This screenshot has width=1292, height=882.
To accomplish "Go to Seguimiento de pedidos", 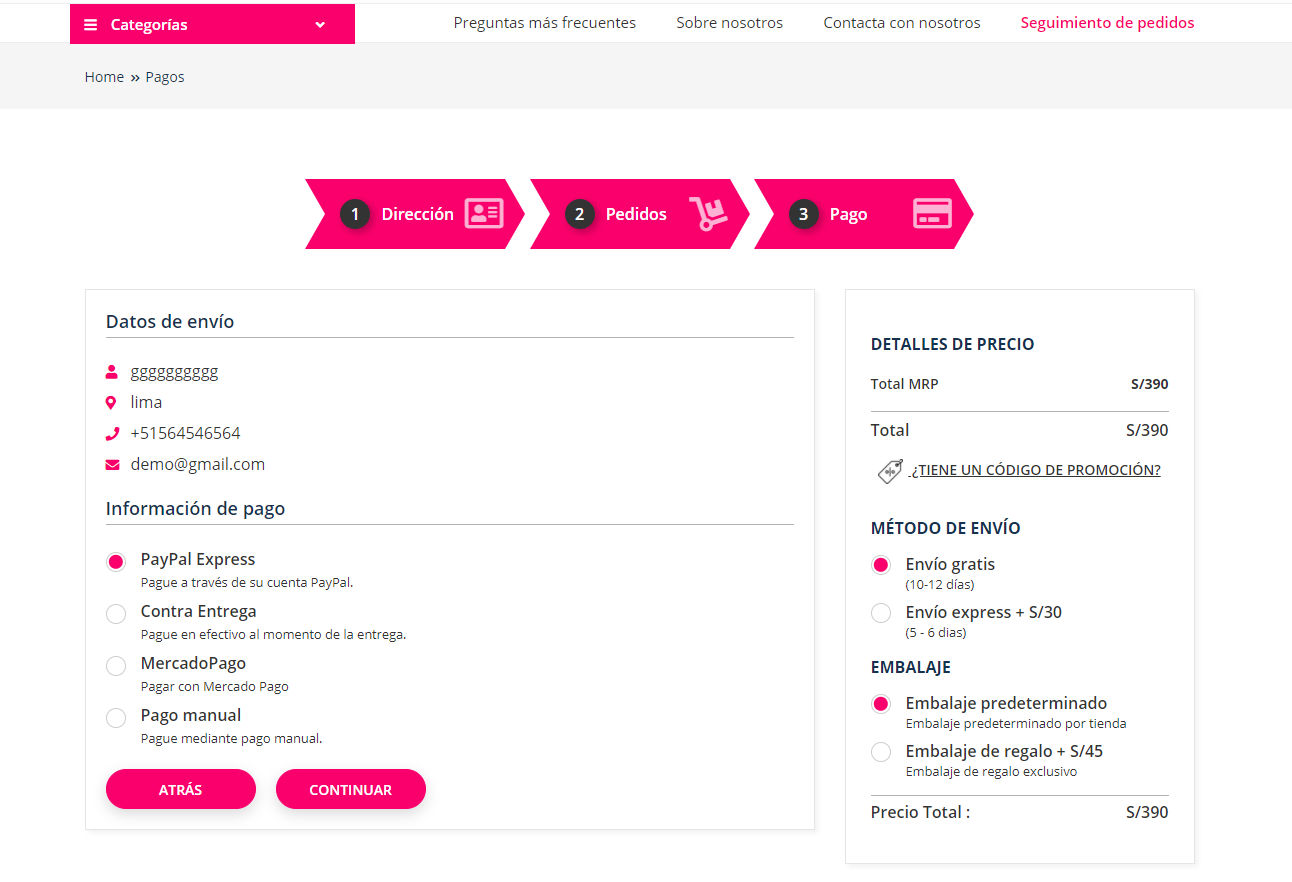I will point(1107,23).
